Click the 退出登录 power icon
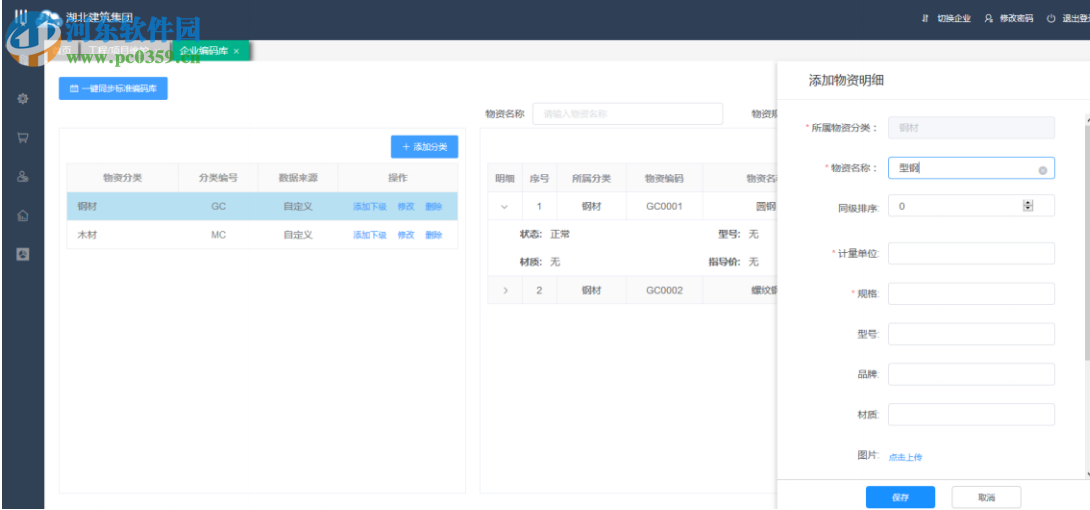 [1052, 19]
